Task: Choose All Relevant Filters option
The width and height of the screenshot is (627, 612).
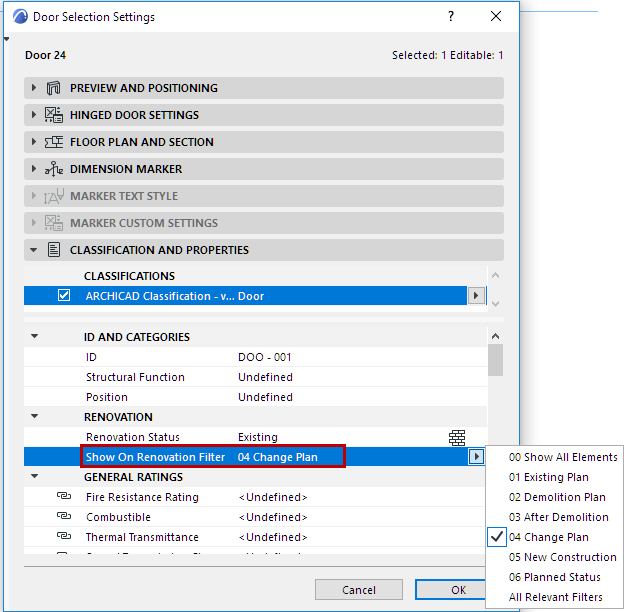Action: pyautogui.click(x=555, y=597)
